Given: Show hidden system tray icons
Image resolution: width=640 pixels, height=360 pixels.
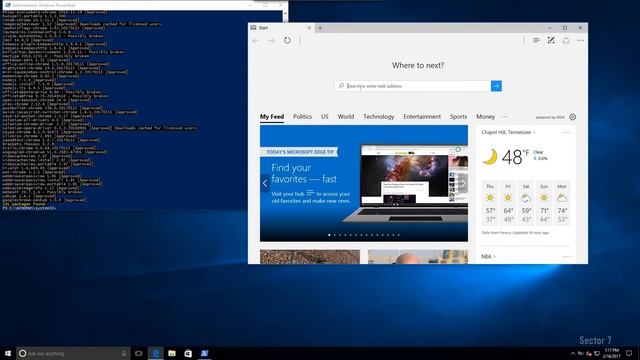Looking at the screenshot, I should (x=573, y=353).
